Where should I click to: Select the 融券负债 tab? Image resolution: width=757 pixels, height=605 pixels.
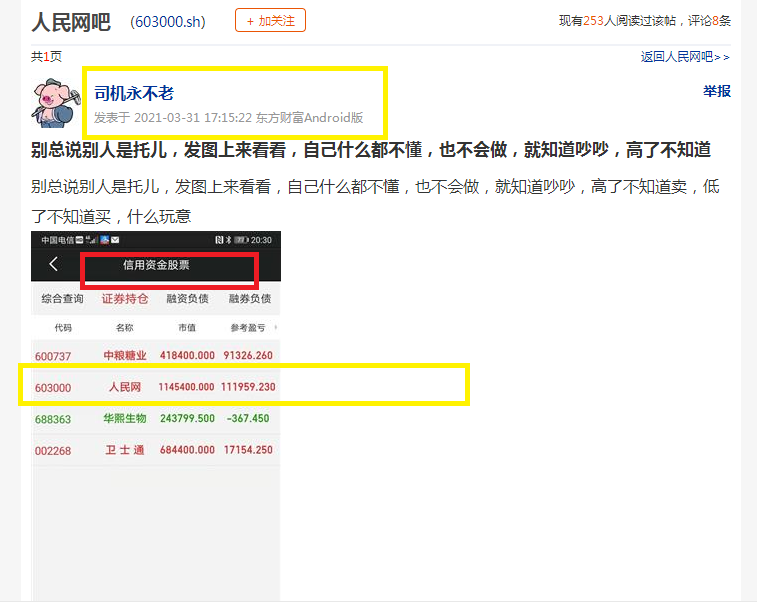click(250, 299)
